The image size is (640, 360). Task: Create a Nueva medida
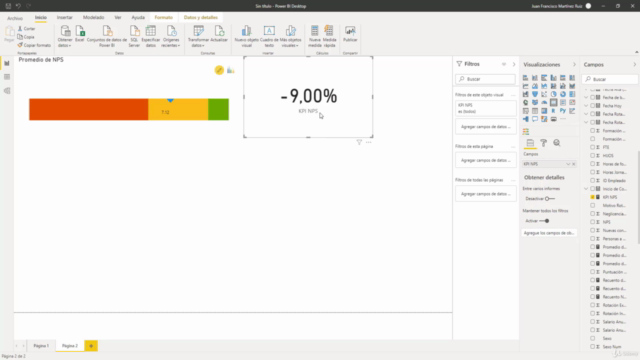(x=315, y=36)
